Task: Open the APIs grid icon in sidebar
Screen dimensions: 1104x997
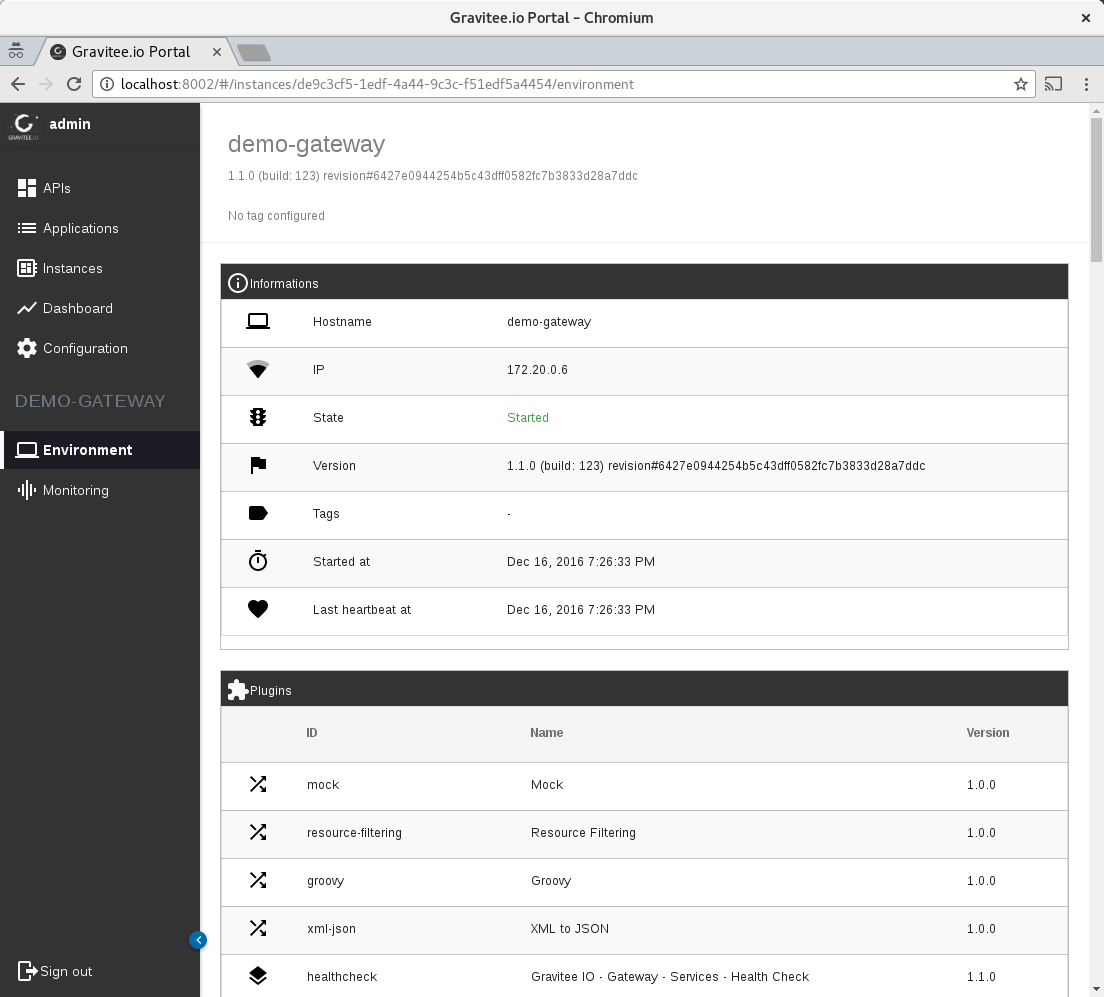Action: [x=27, y=188]
